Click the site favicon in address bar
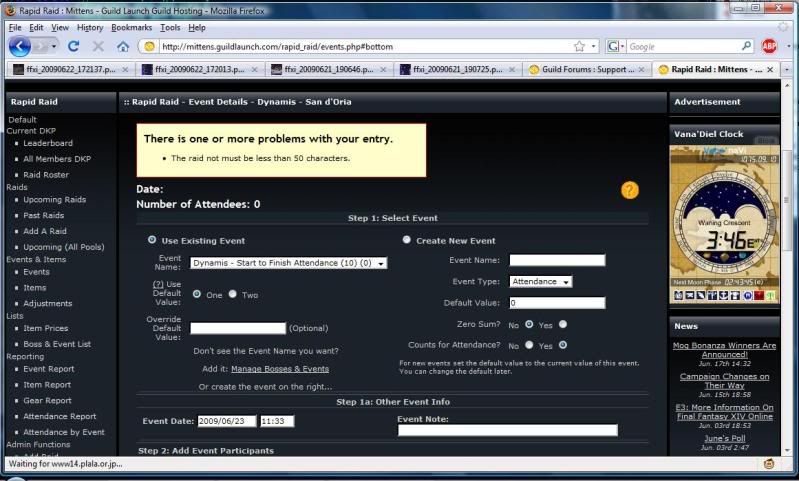Screen dimensions: 799x481 [x=149, y=46]
